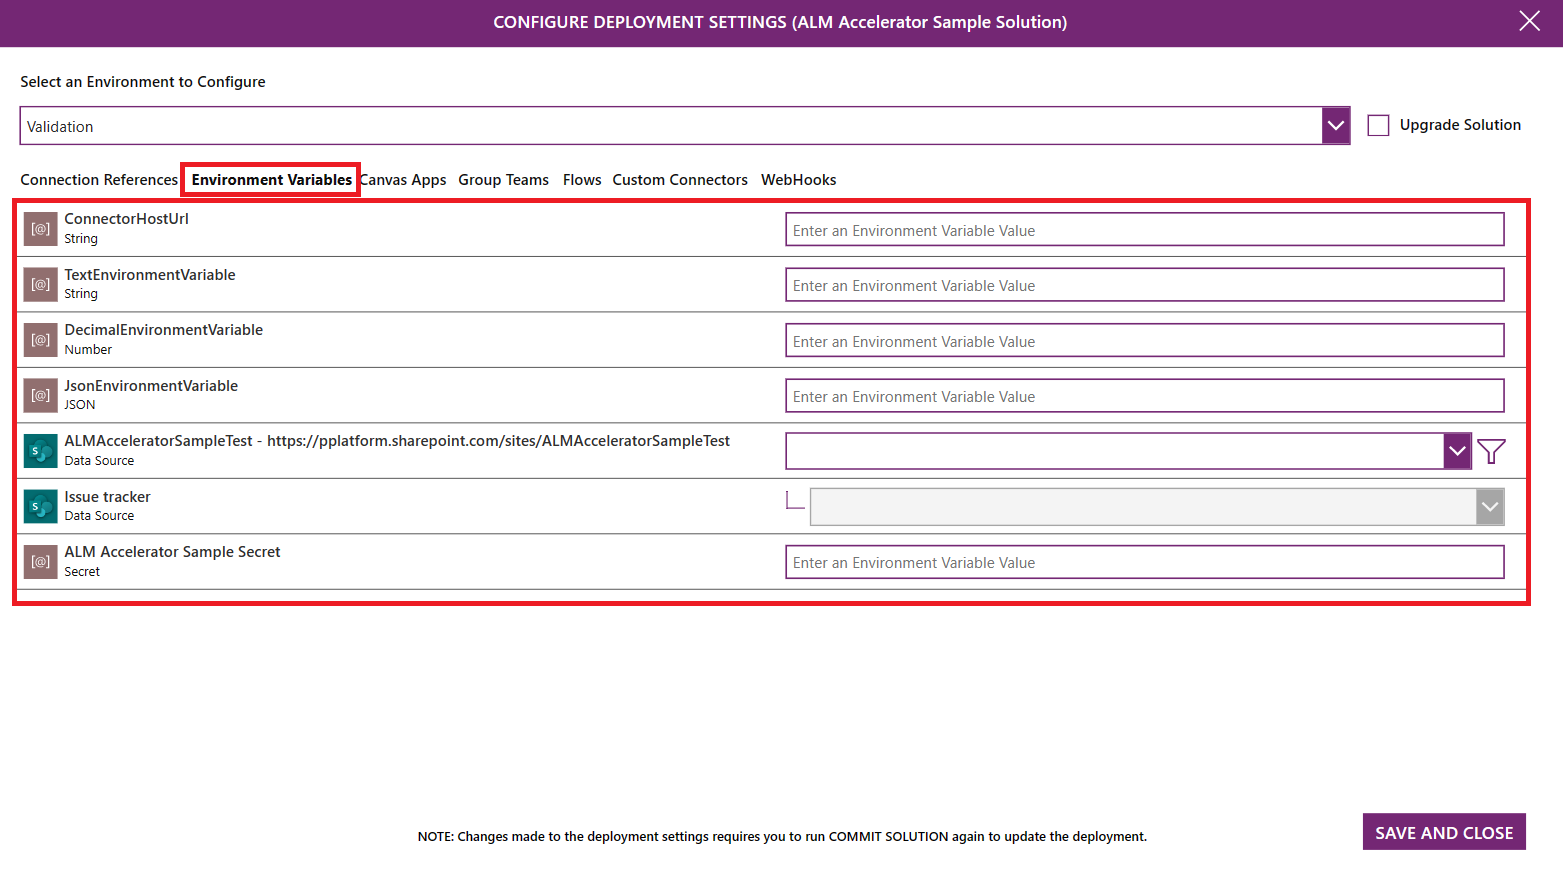Click the Upgrade Solution label text
The image size is (1563, 869).
coord(1460,125)
